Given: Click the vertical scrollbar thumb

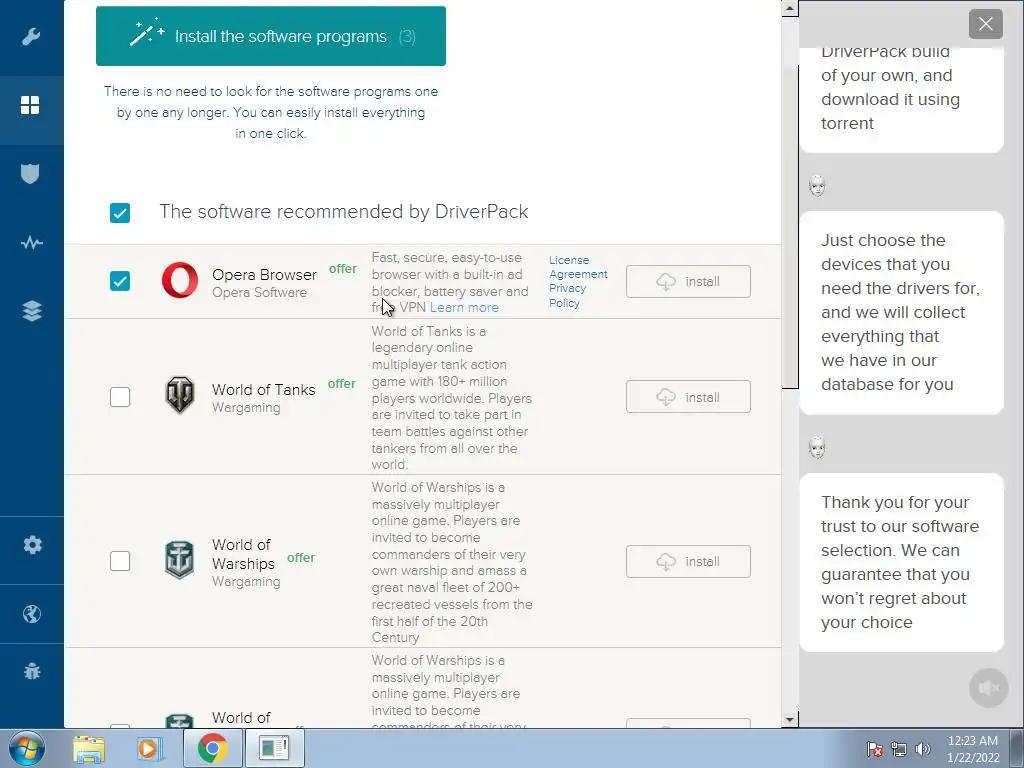Looking at the screenshot, I should click(x=790, y=226).
